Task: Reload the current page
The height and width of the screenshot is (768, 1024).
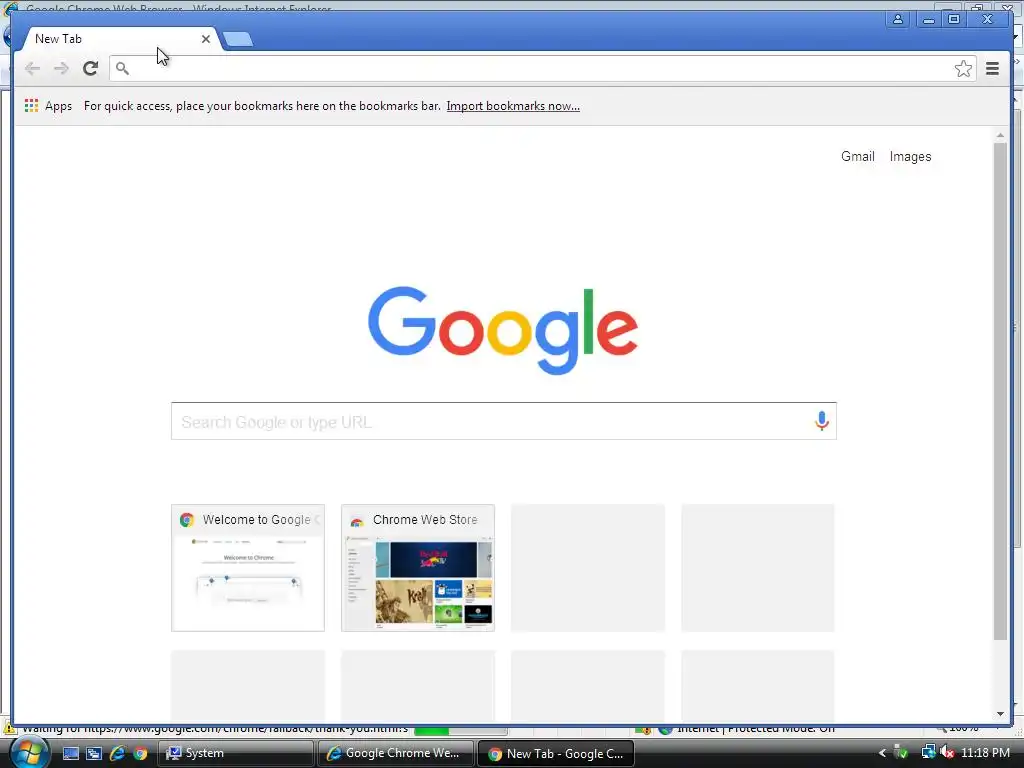Action: (x=90, y=68)
